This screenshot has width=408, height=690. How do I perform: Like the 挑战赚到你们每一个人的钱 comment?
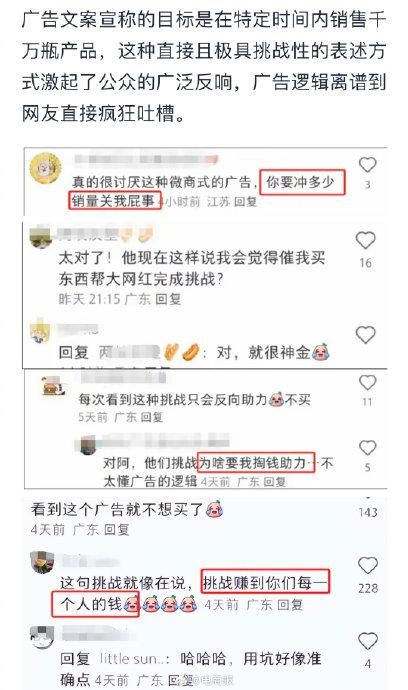[x=368, y=565]
